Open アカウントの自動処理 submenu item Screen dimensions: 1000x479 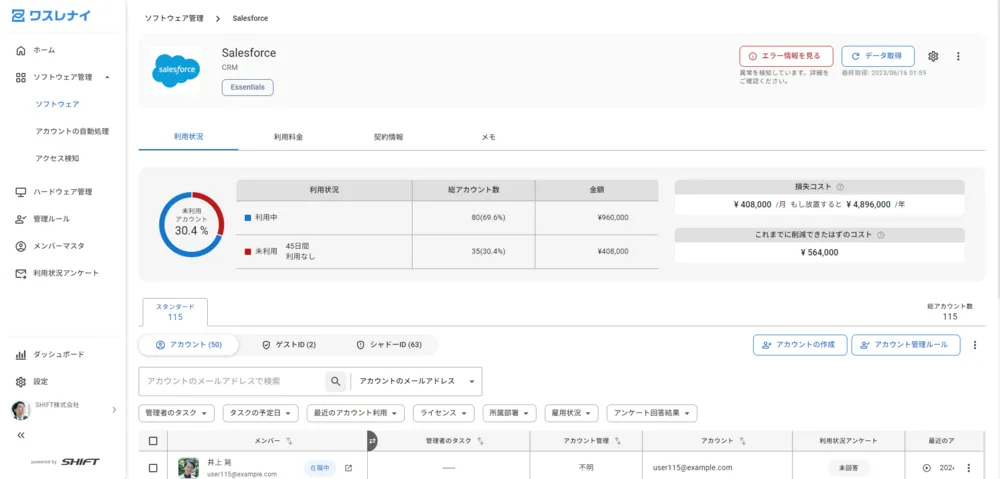tap(72, 131)
